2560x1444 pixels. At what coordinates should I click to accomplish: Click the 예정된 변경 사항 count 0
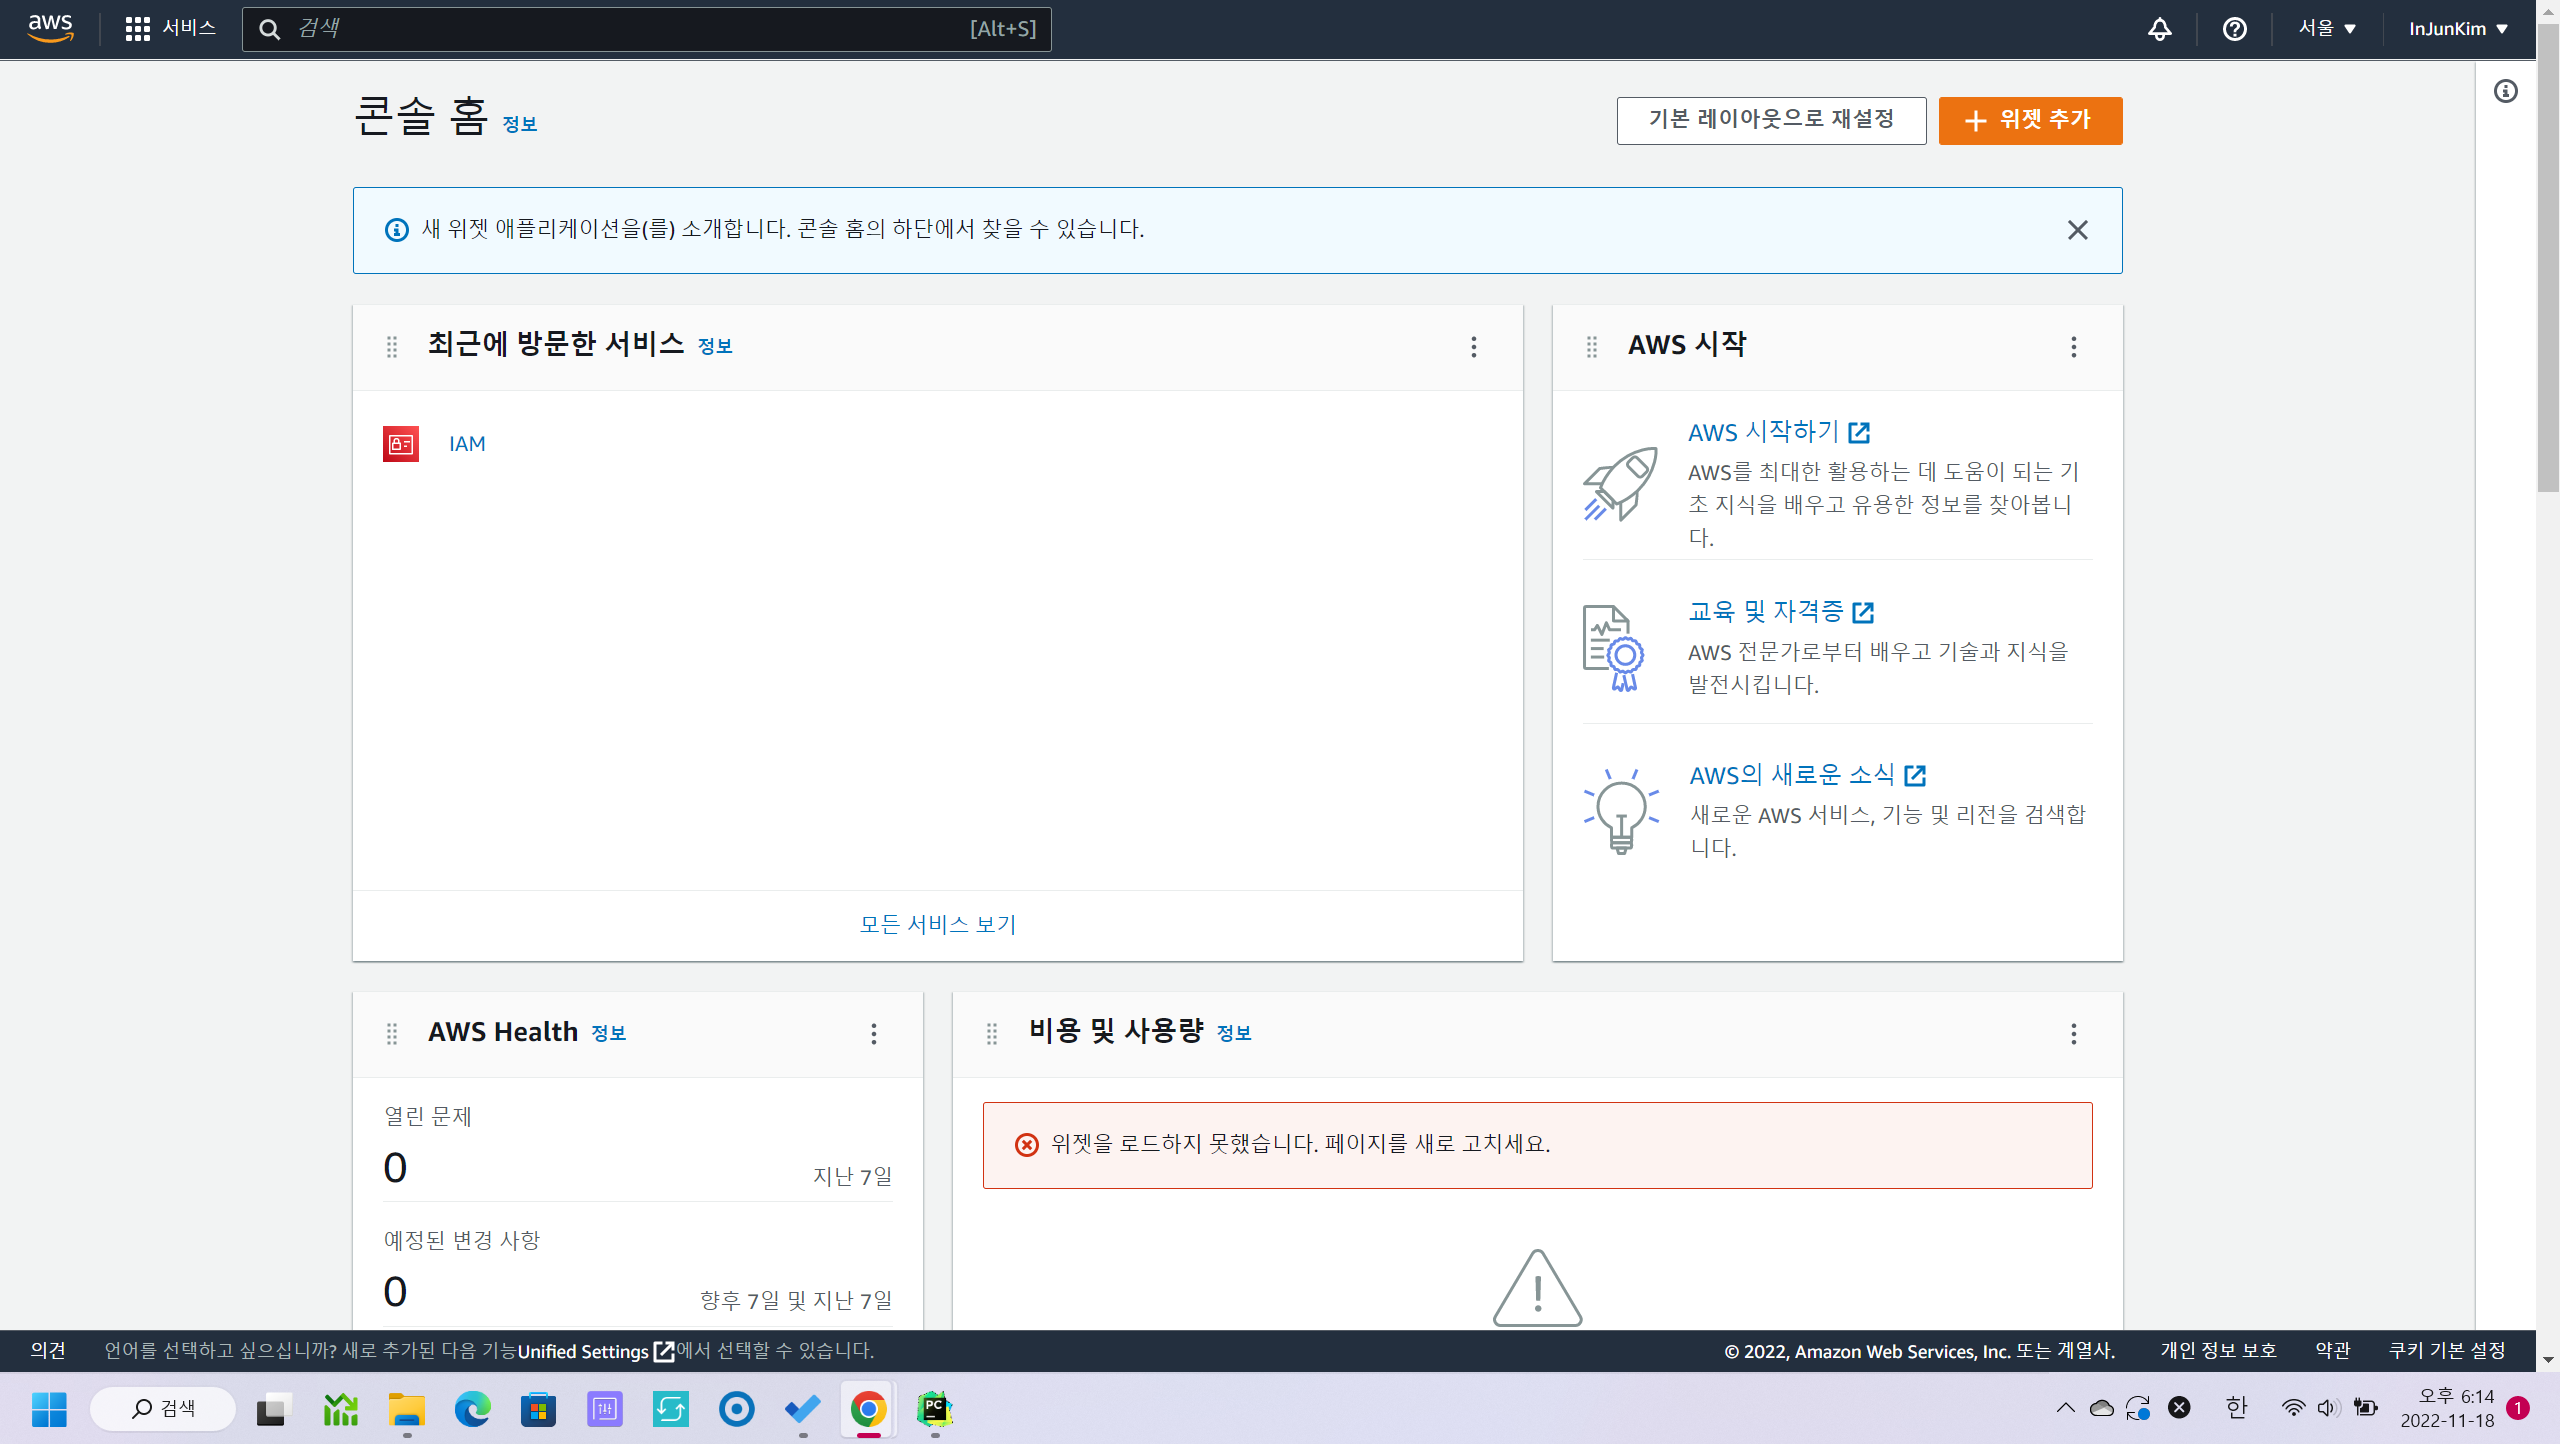pos(395,1292)
